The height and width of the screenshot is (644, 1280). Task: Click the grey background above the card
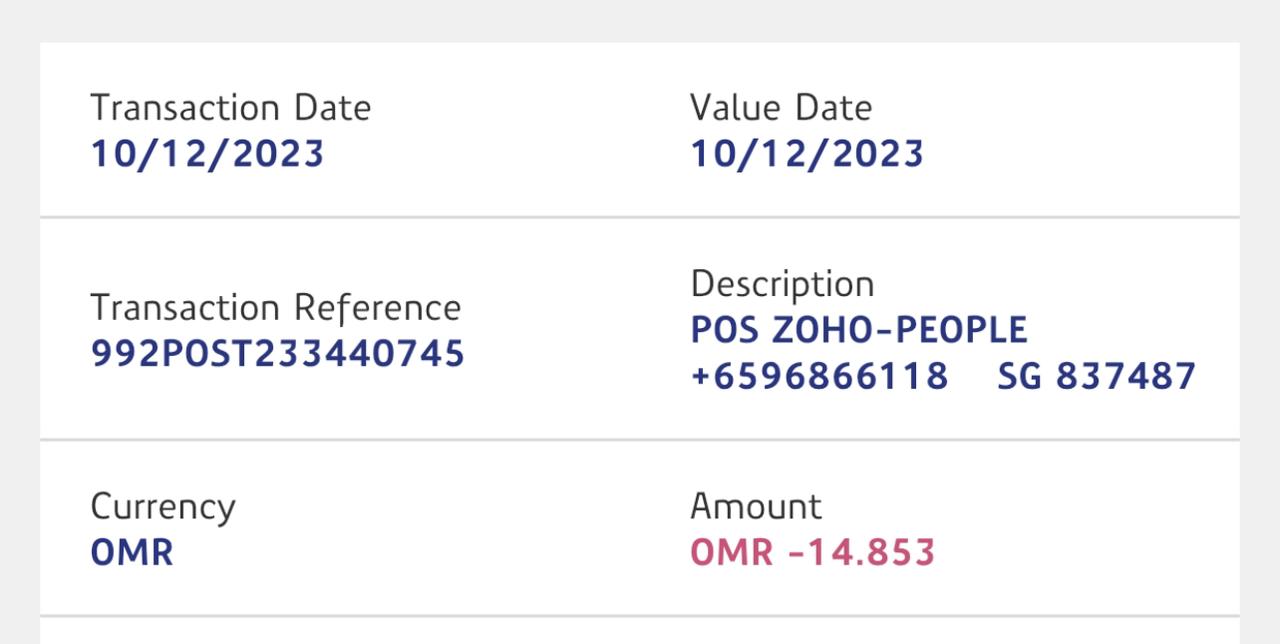[x=640, y=20]
